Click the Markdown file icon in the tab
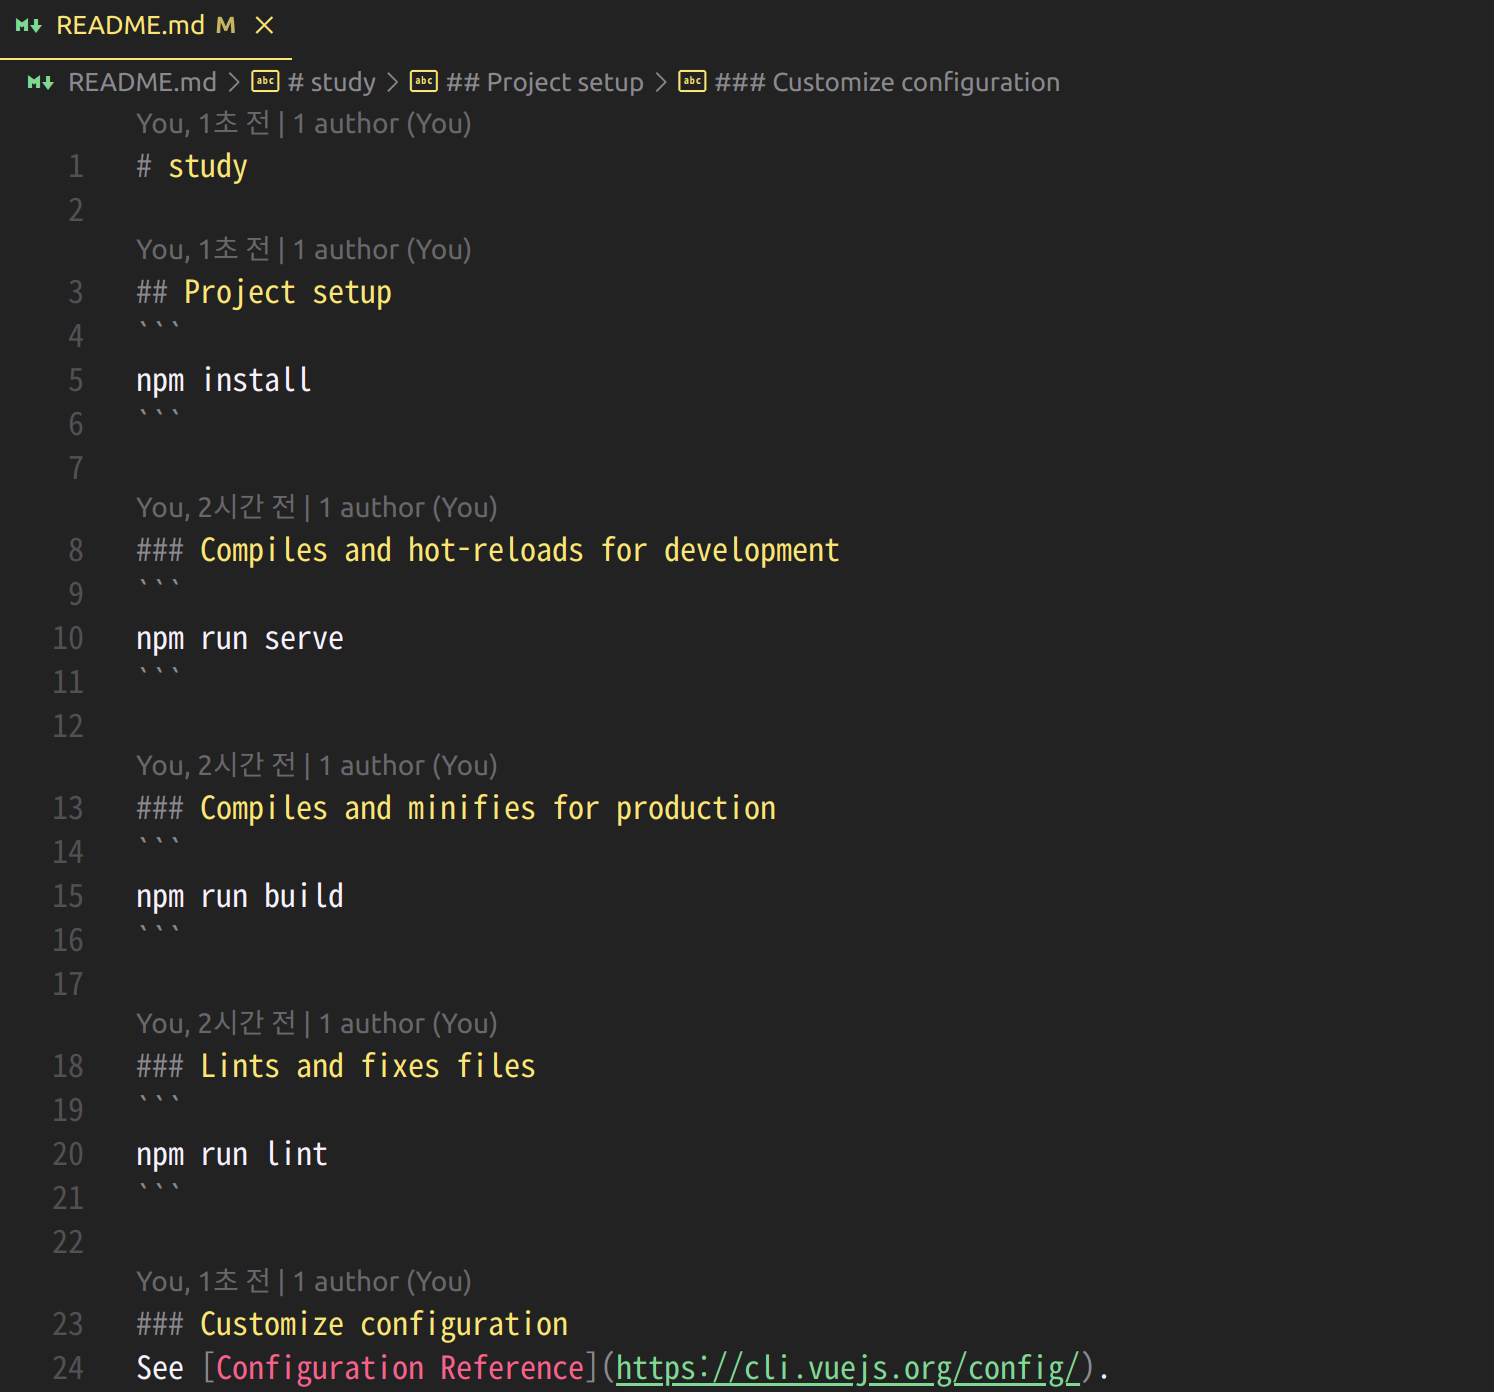 click(x=28, y=26)
